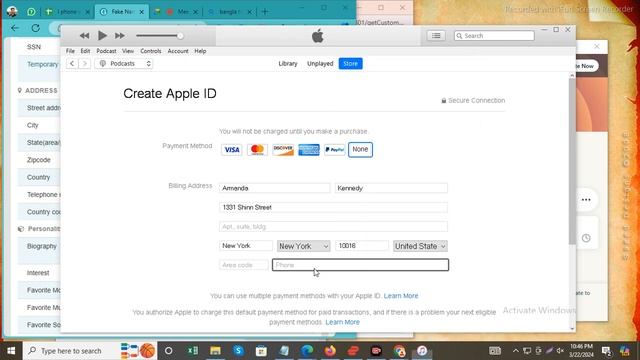This screenshot has width=640, height=360.
Task: Click the Area code field
Action: pos(244,265)
